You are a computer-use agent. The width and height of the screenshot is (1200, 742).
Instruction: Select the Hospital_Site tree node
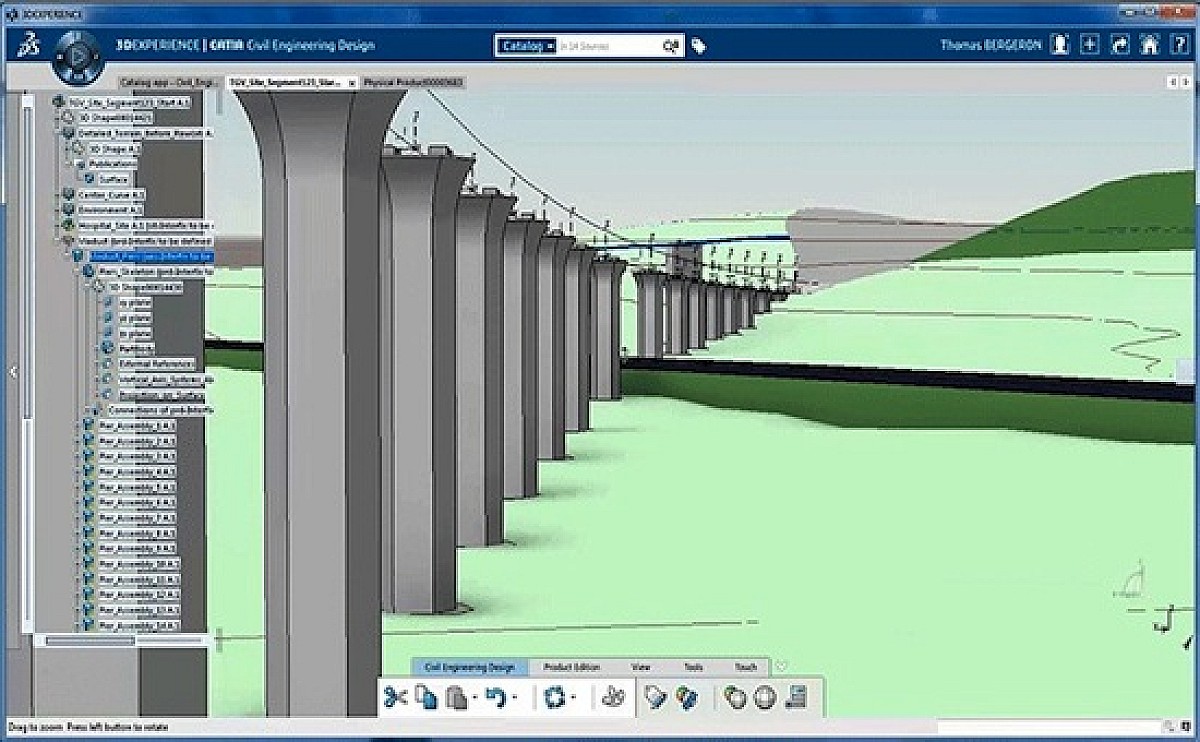[144, 226]
